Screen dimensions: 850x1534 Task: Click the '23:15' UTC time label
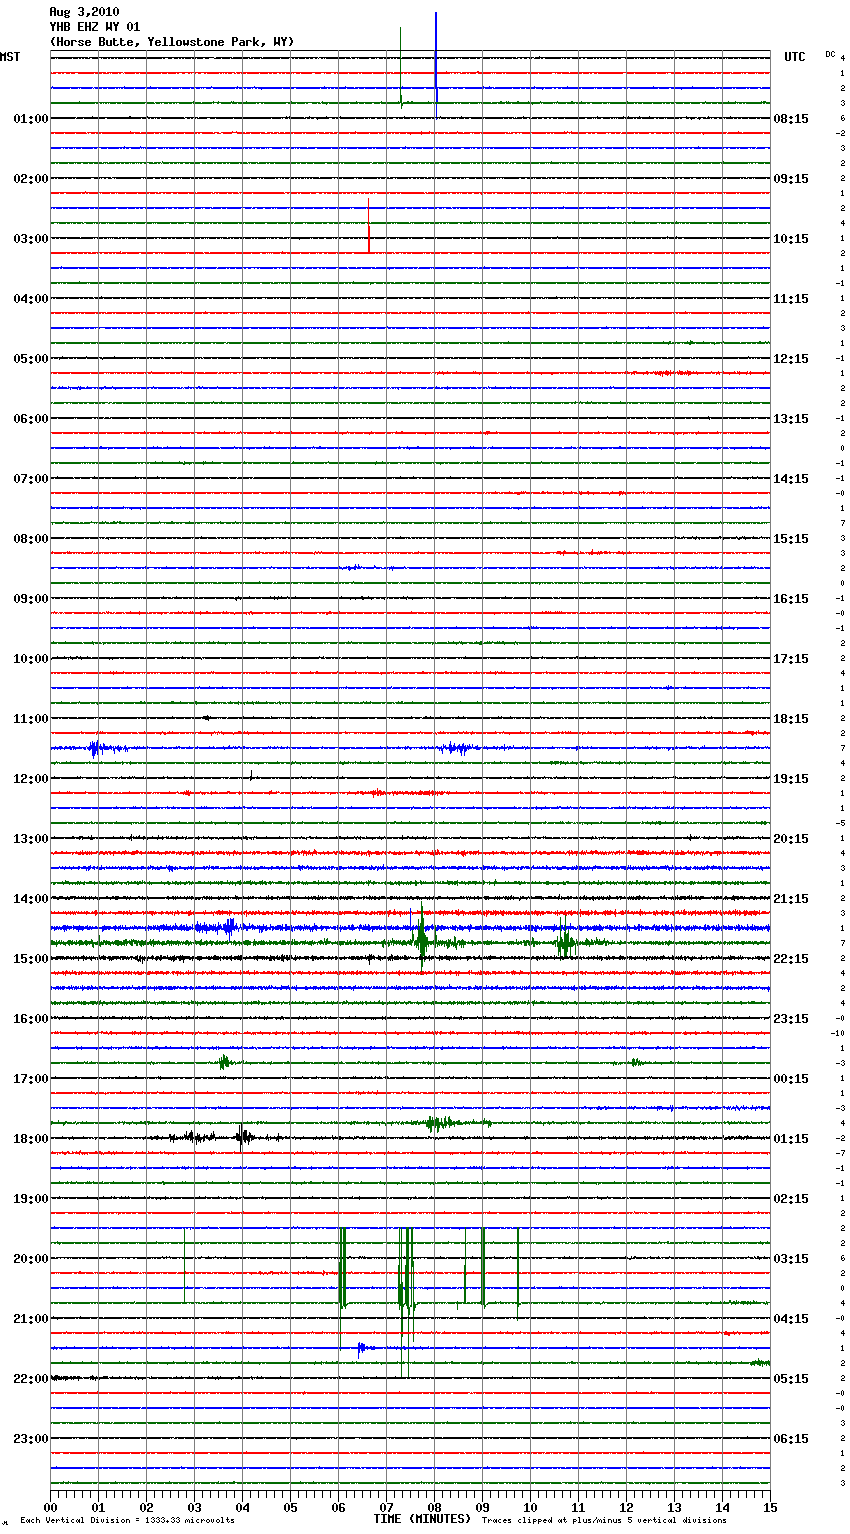(791, 1019)
